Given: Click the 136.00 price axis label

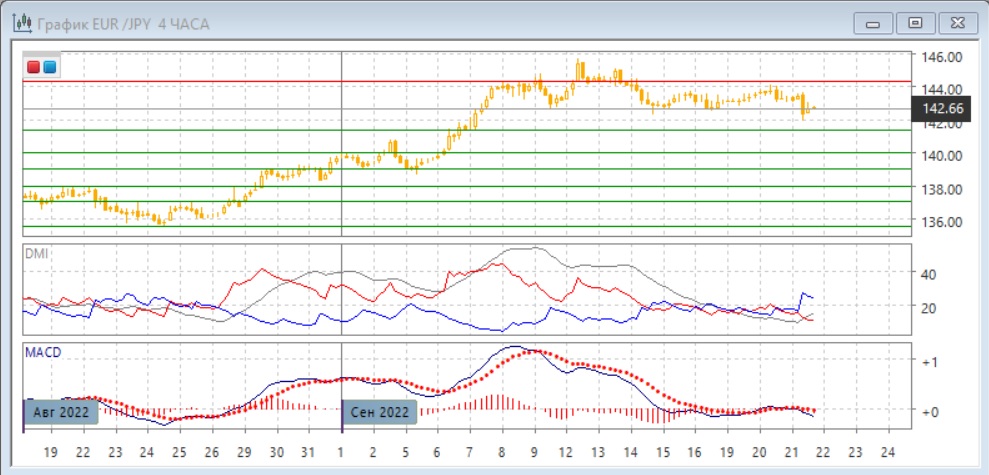Looking at the screenshot, I should (x=942, y=222).
